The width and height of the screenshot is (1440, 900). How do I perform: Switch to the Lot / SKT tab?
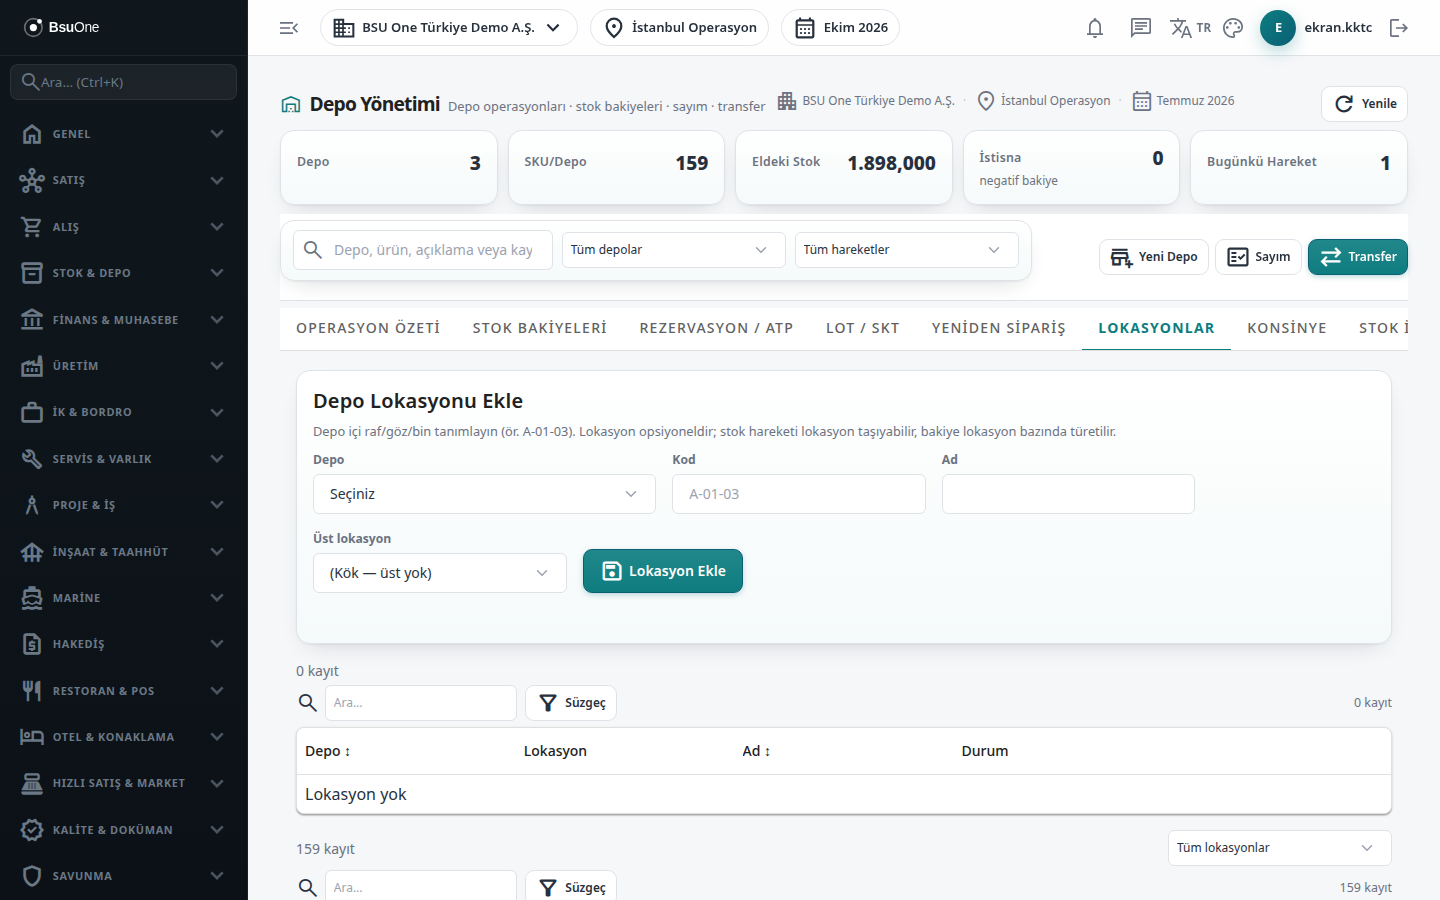coord(862,328)
